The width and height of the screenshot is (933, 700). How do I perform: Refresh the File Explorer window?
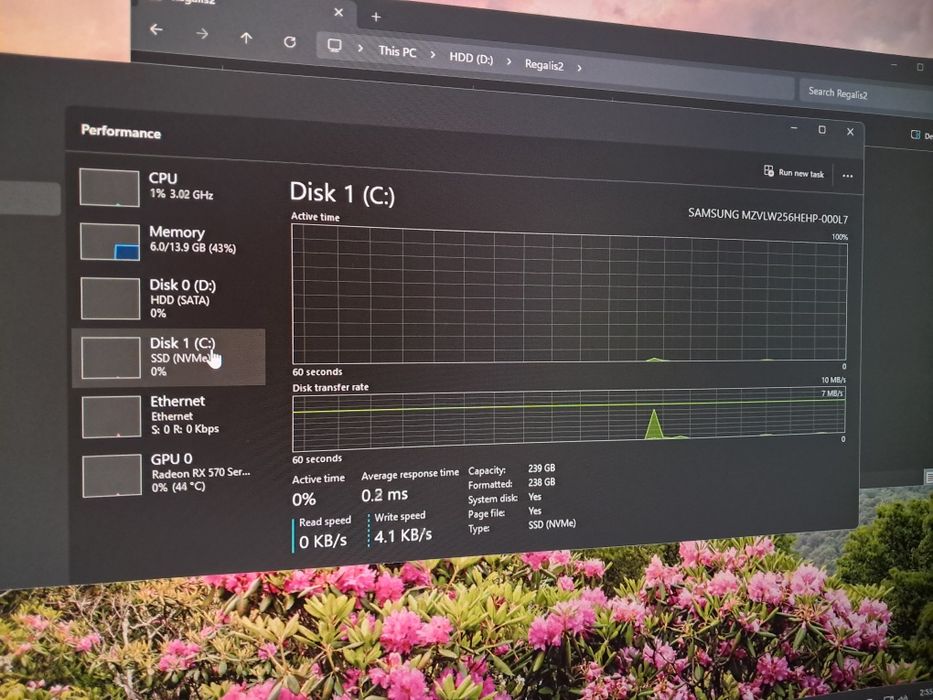290,42
